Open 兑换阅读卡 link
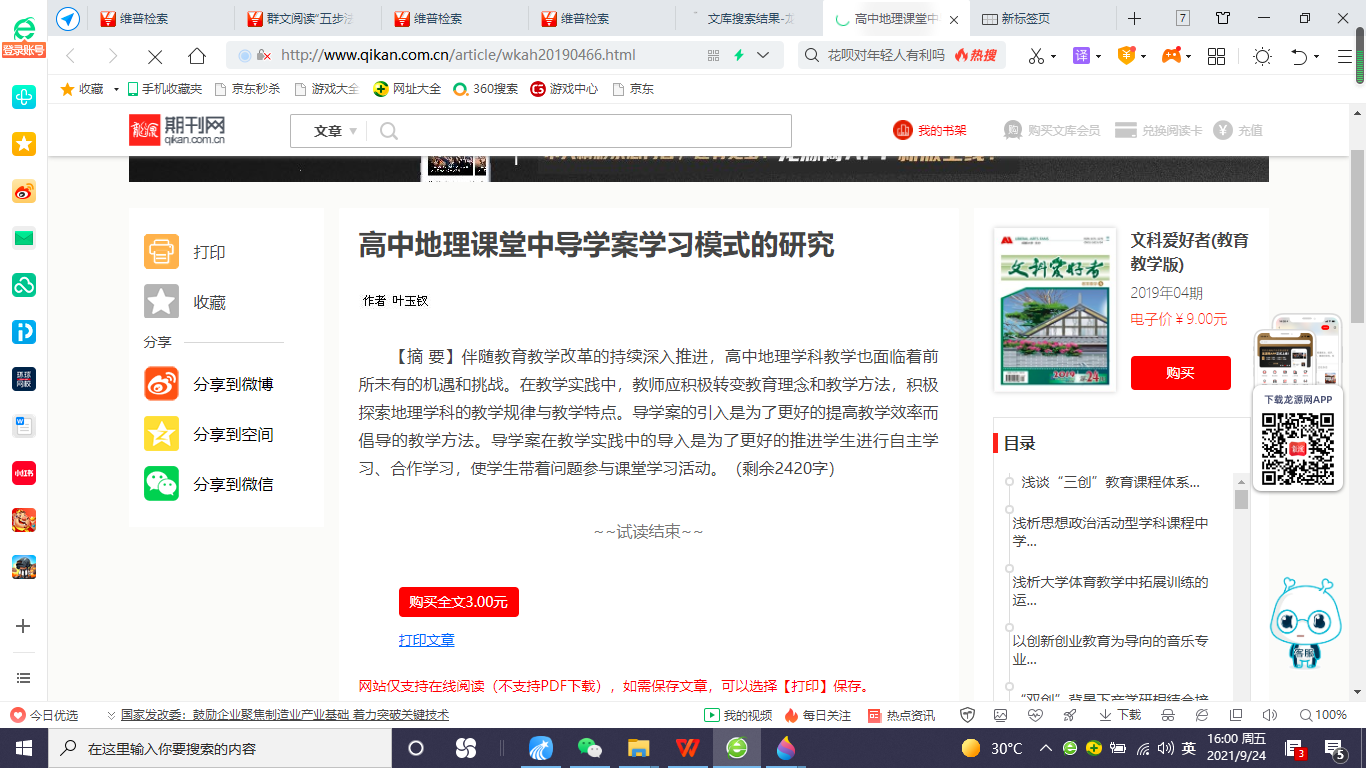Screen dimensions: 1366x768 (x=1161, y=130)
